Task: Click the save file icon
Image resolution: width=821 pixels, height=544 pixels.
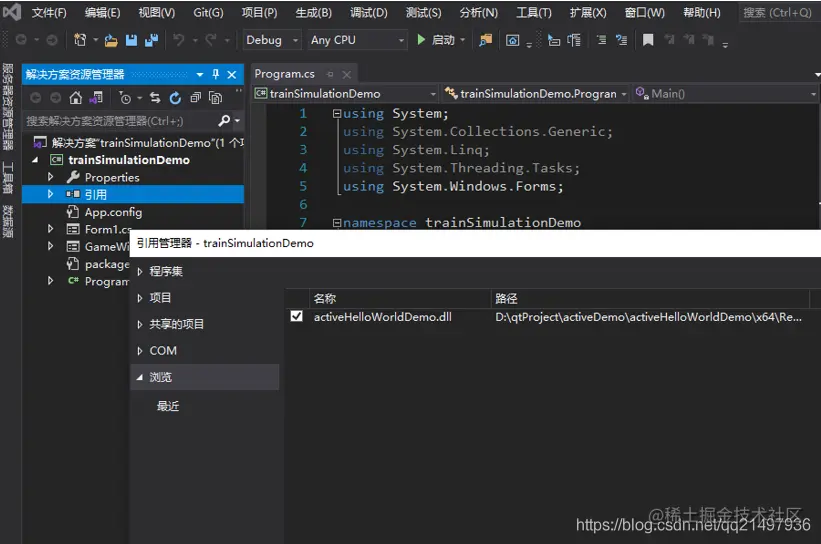Action: (131, 40)
